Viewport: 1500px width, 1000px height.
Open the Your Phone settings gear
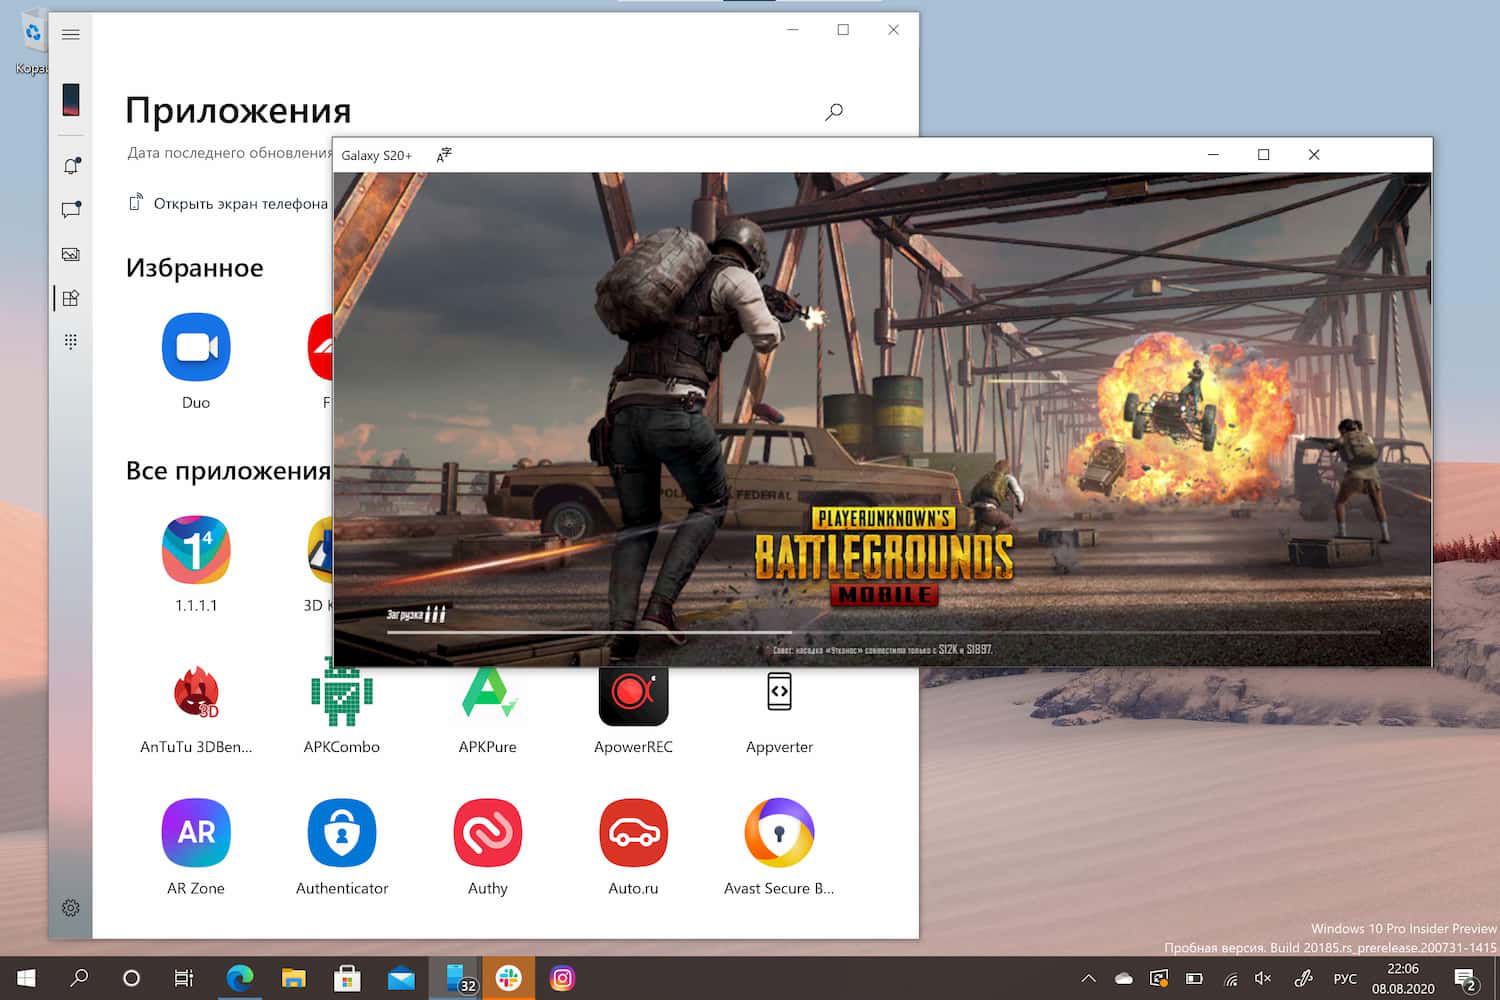[x=70, y=907]
